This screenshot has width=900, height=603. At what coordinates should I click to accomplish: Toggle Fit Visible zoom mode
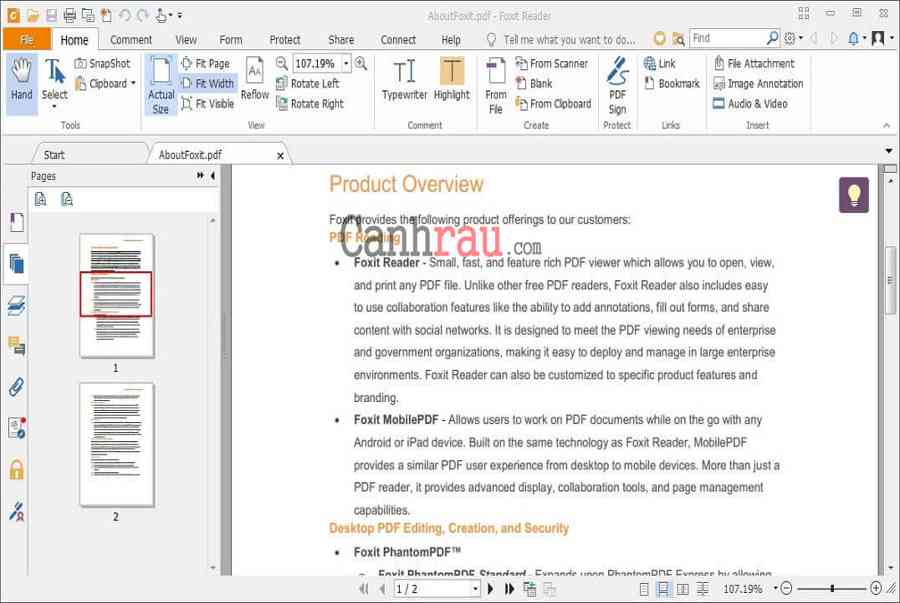click(208, 104)
